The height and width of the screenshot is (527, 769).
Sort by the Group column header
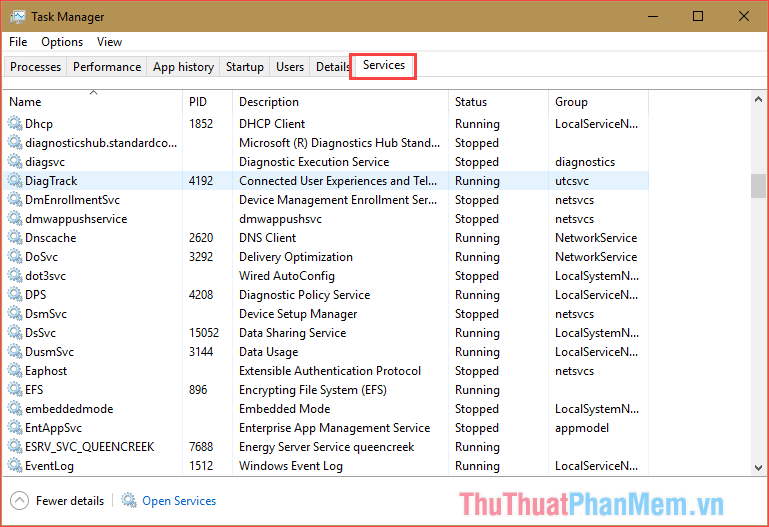[598, 101]
